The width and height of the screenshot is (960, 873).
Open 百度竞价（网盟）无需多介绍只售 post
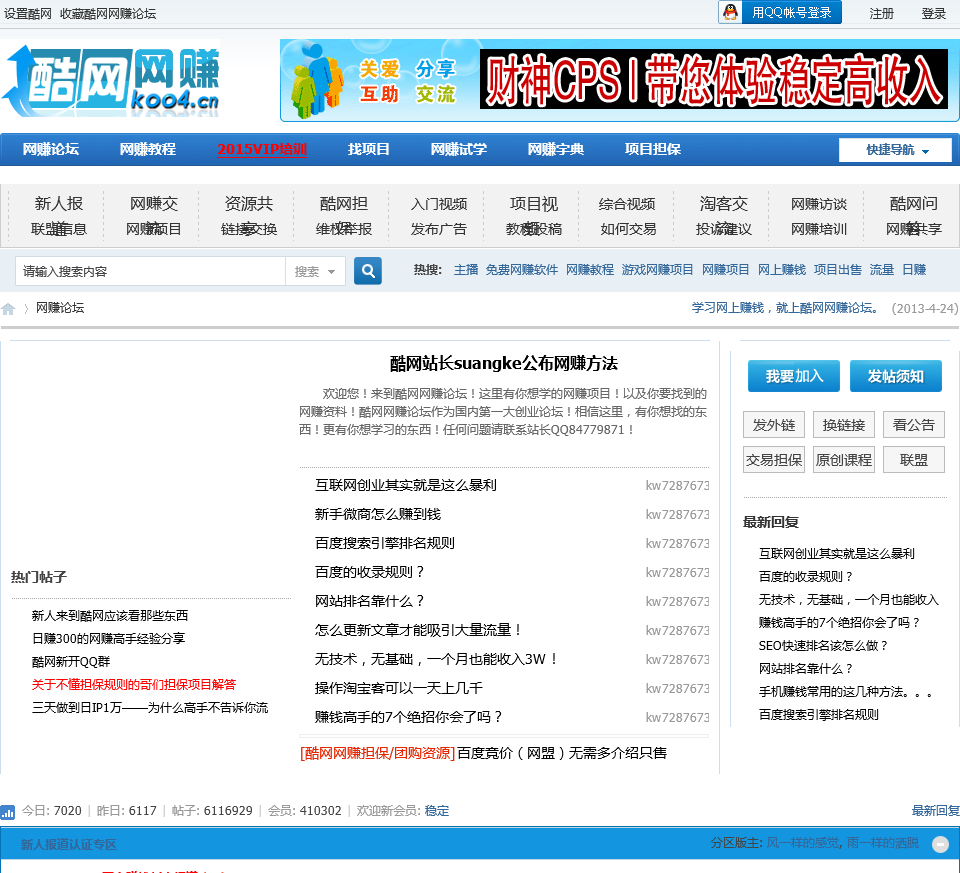[x=562, y=753]
